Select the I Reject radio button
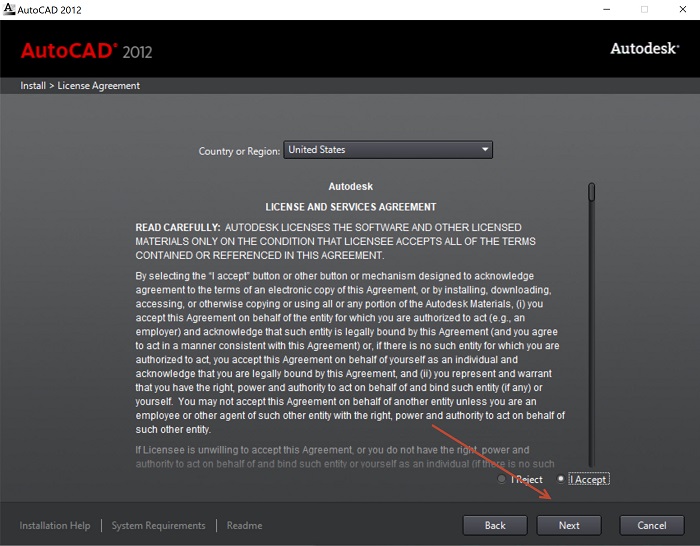The width and height of the screenshot is (700, 546). pyautogui.click(x=502, y=480)
